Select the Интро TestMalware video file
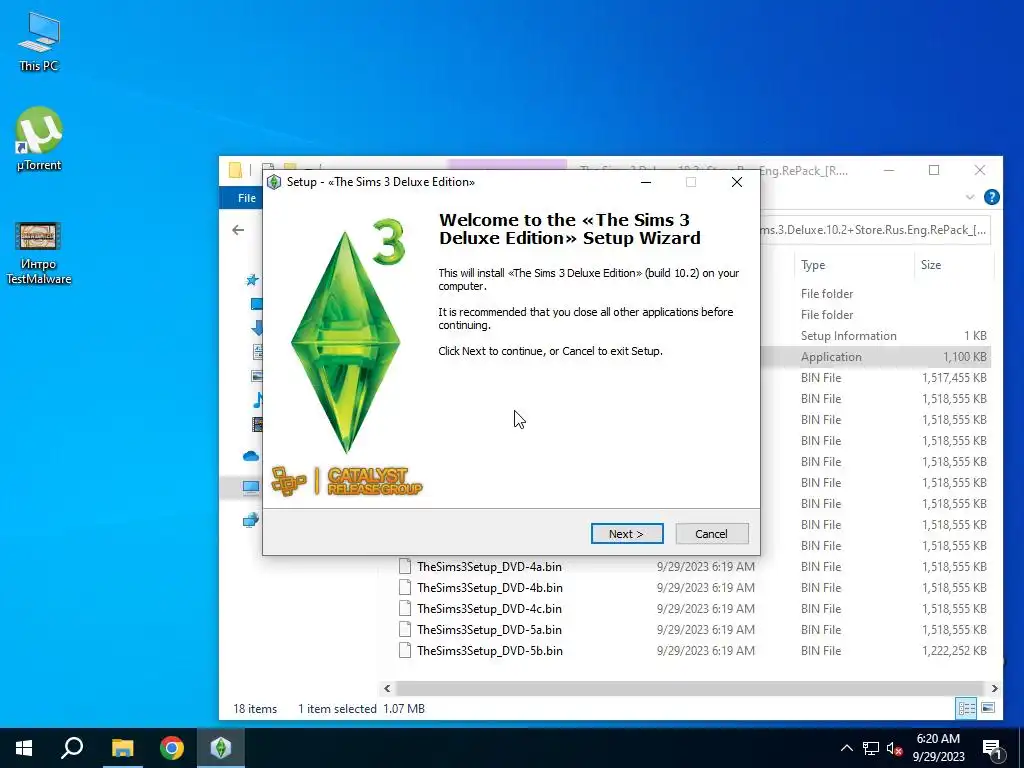Viewport: 1024px width, 768px height. click(x=39, y=253)
